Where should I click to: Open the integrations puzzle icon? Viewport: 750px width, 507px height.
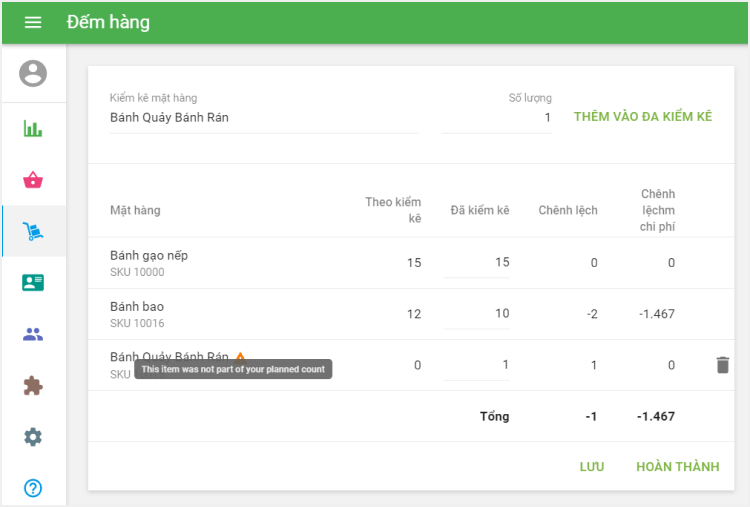click(x=33, y=385)
